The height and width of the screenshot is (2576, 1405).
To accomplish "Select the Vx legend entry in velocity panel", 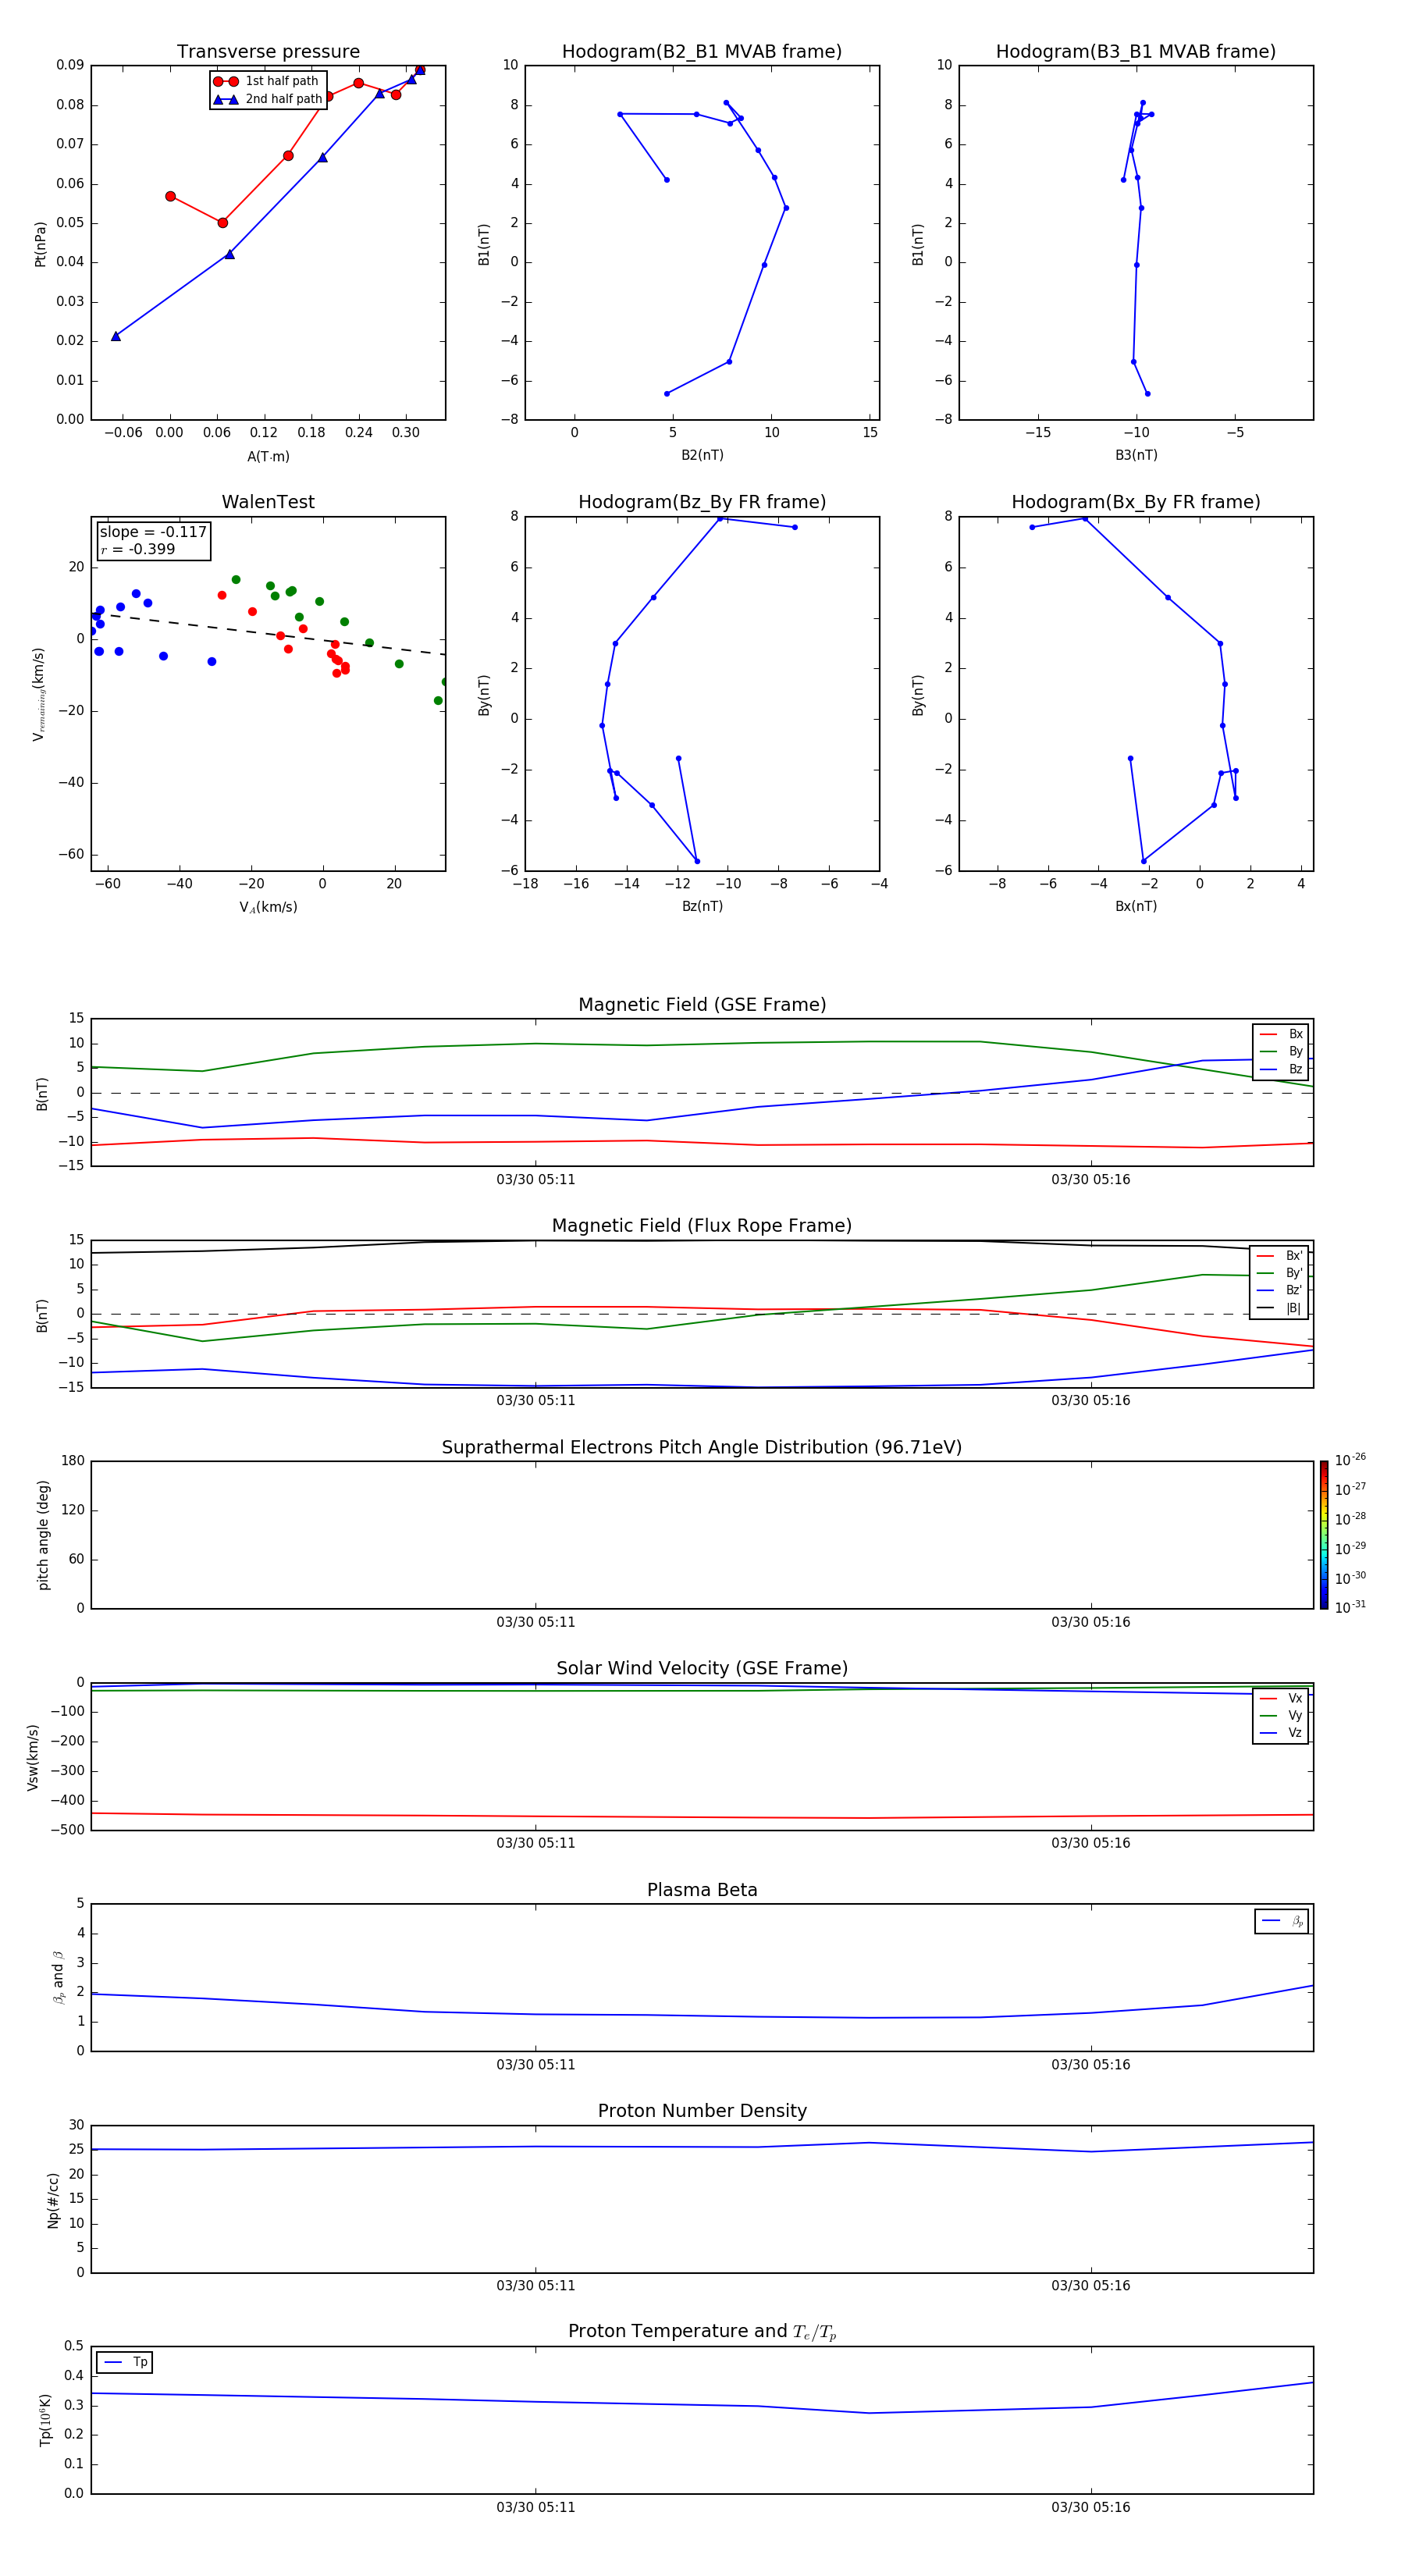I will tap(1281, 1699).
